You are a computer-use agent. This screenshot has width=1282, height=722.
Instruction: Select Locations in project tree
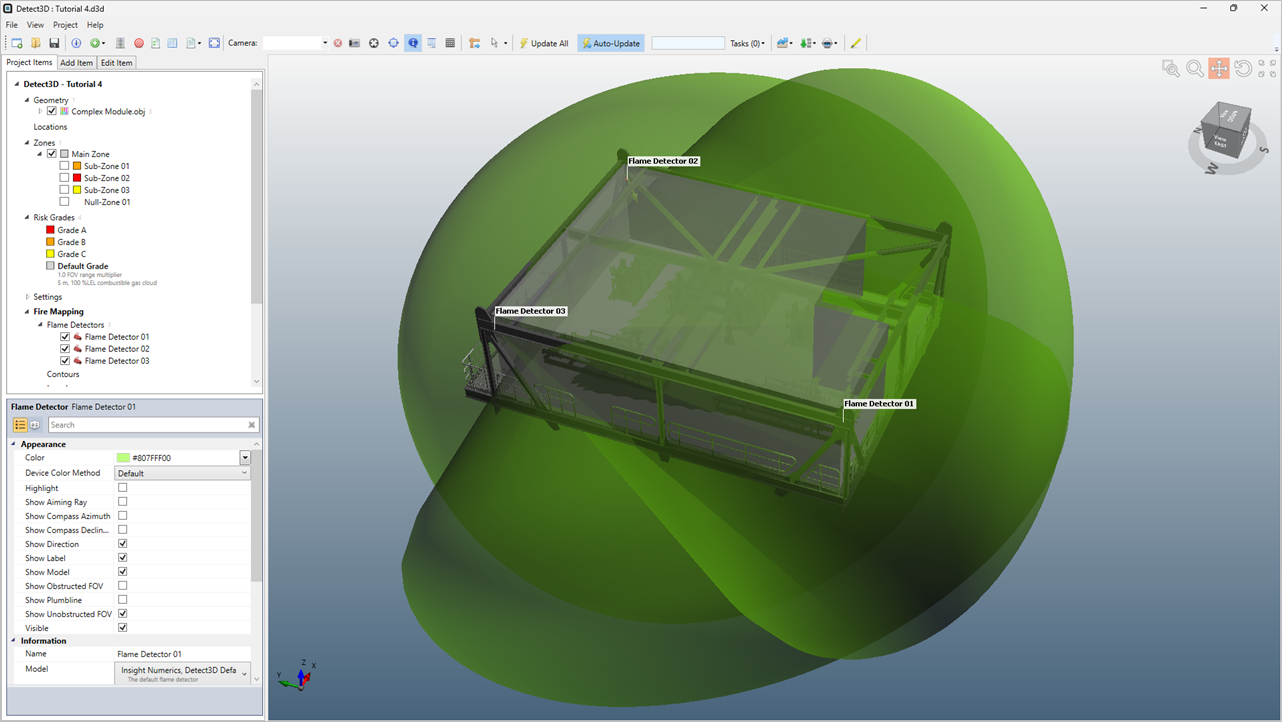coord(50,127)
